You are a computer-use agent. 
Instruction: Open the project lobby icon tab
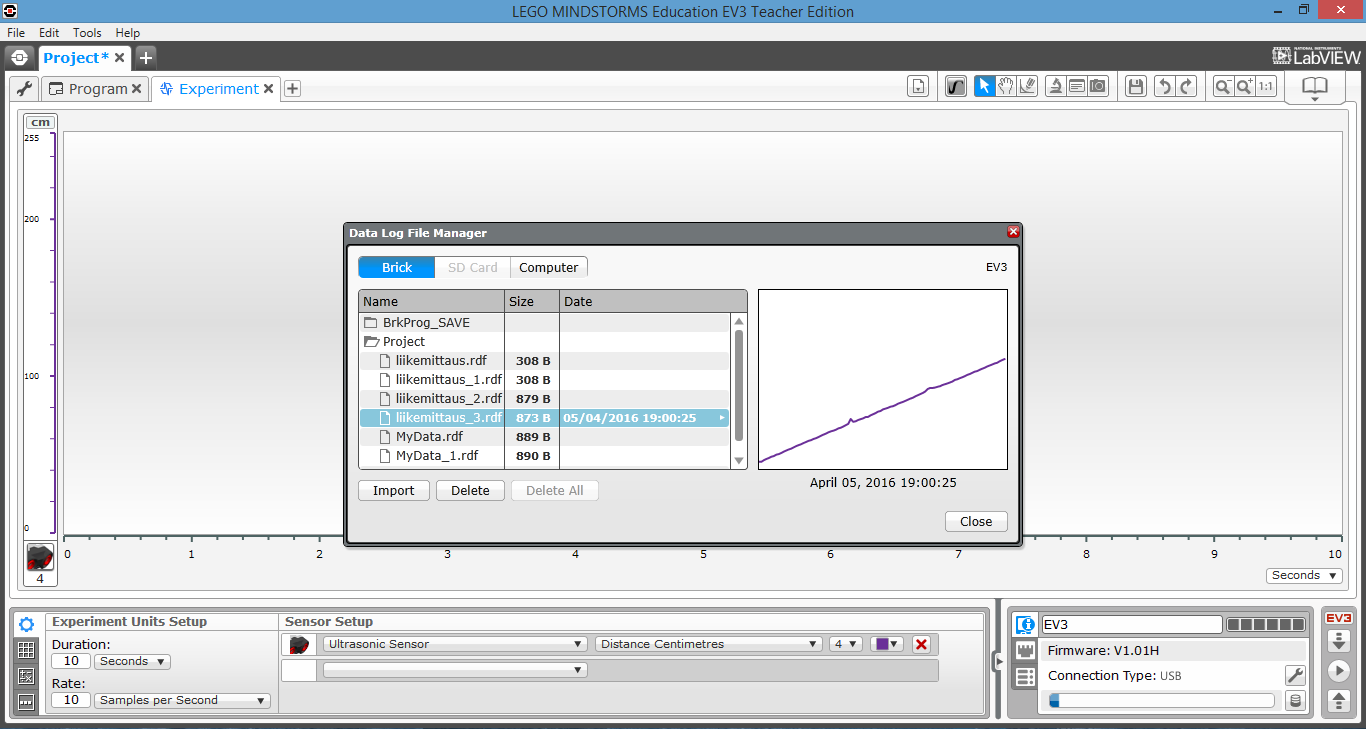[x=19, y=57]
